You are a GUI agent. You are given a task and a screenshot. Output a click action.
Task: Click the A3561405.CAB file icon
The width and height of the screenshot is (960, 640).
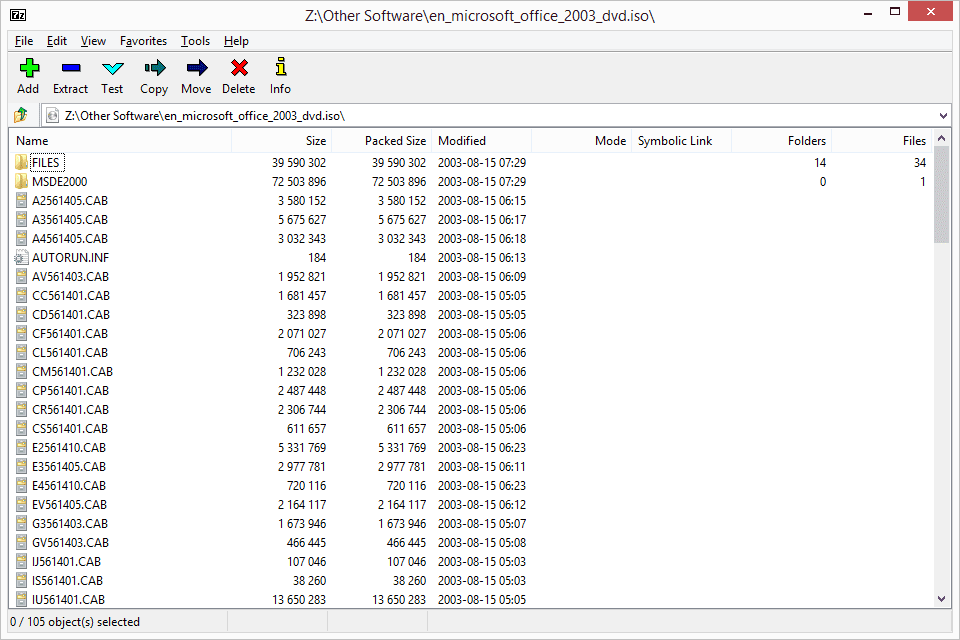[x=21, y=219]
